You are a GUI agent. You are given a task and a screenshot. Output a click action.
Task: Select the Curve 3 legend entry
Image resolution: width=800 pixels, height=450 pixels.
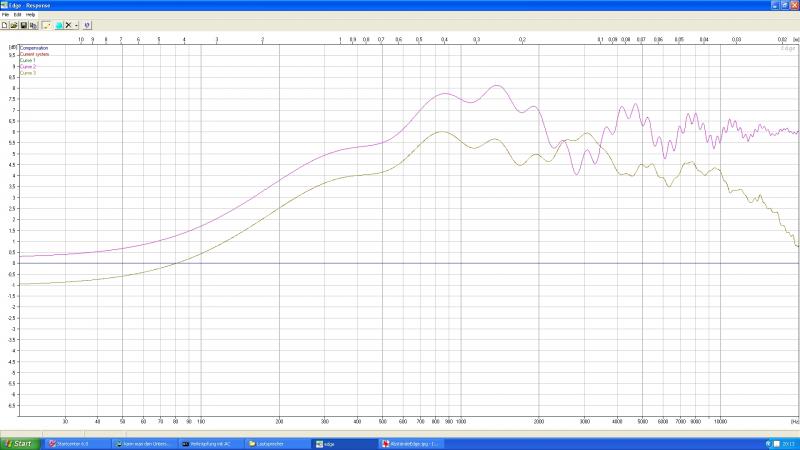click(28, 73)
